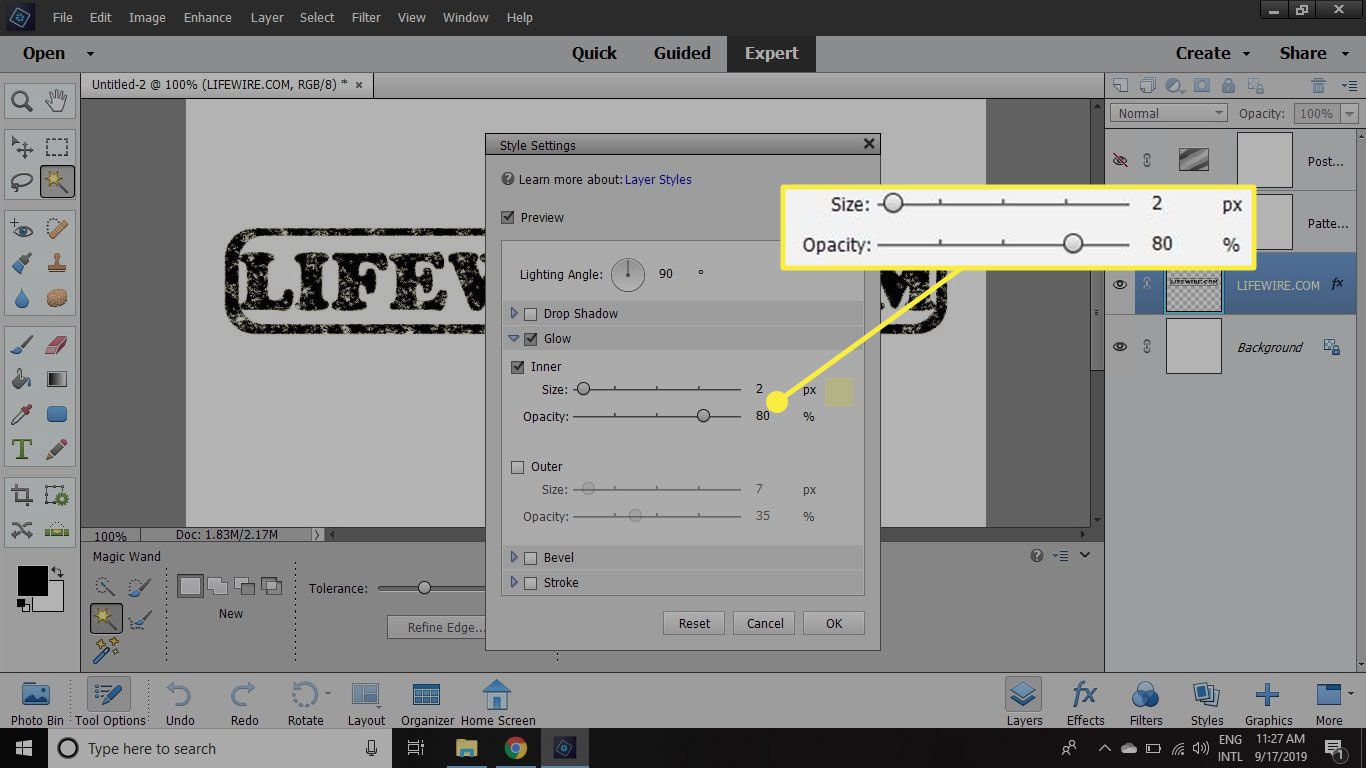The image size is (1366, 768).
Task: Open the Layer Styles help link
Action: click(x=658, y=180)
